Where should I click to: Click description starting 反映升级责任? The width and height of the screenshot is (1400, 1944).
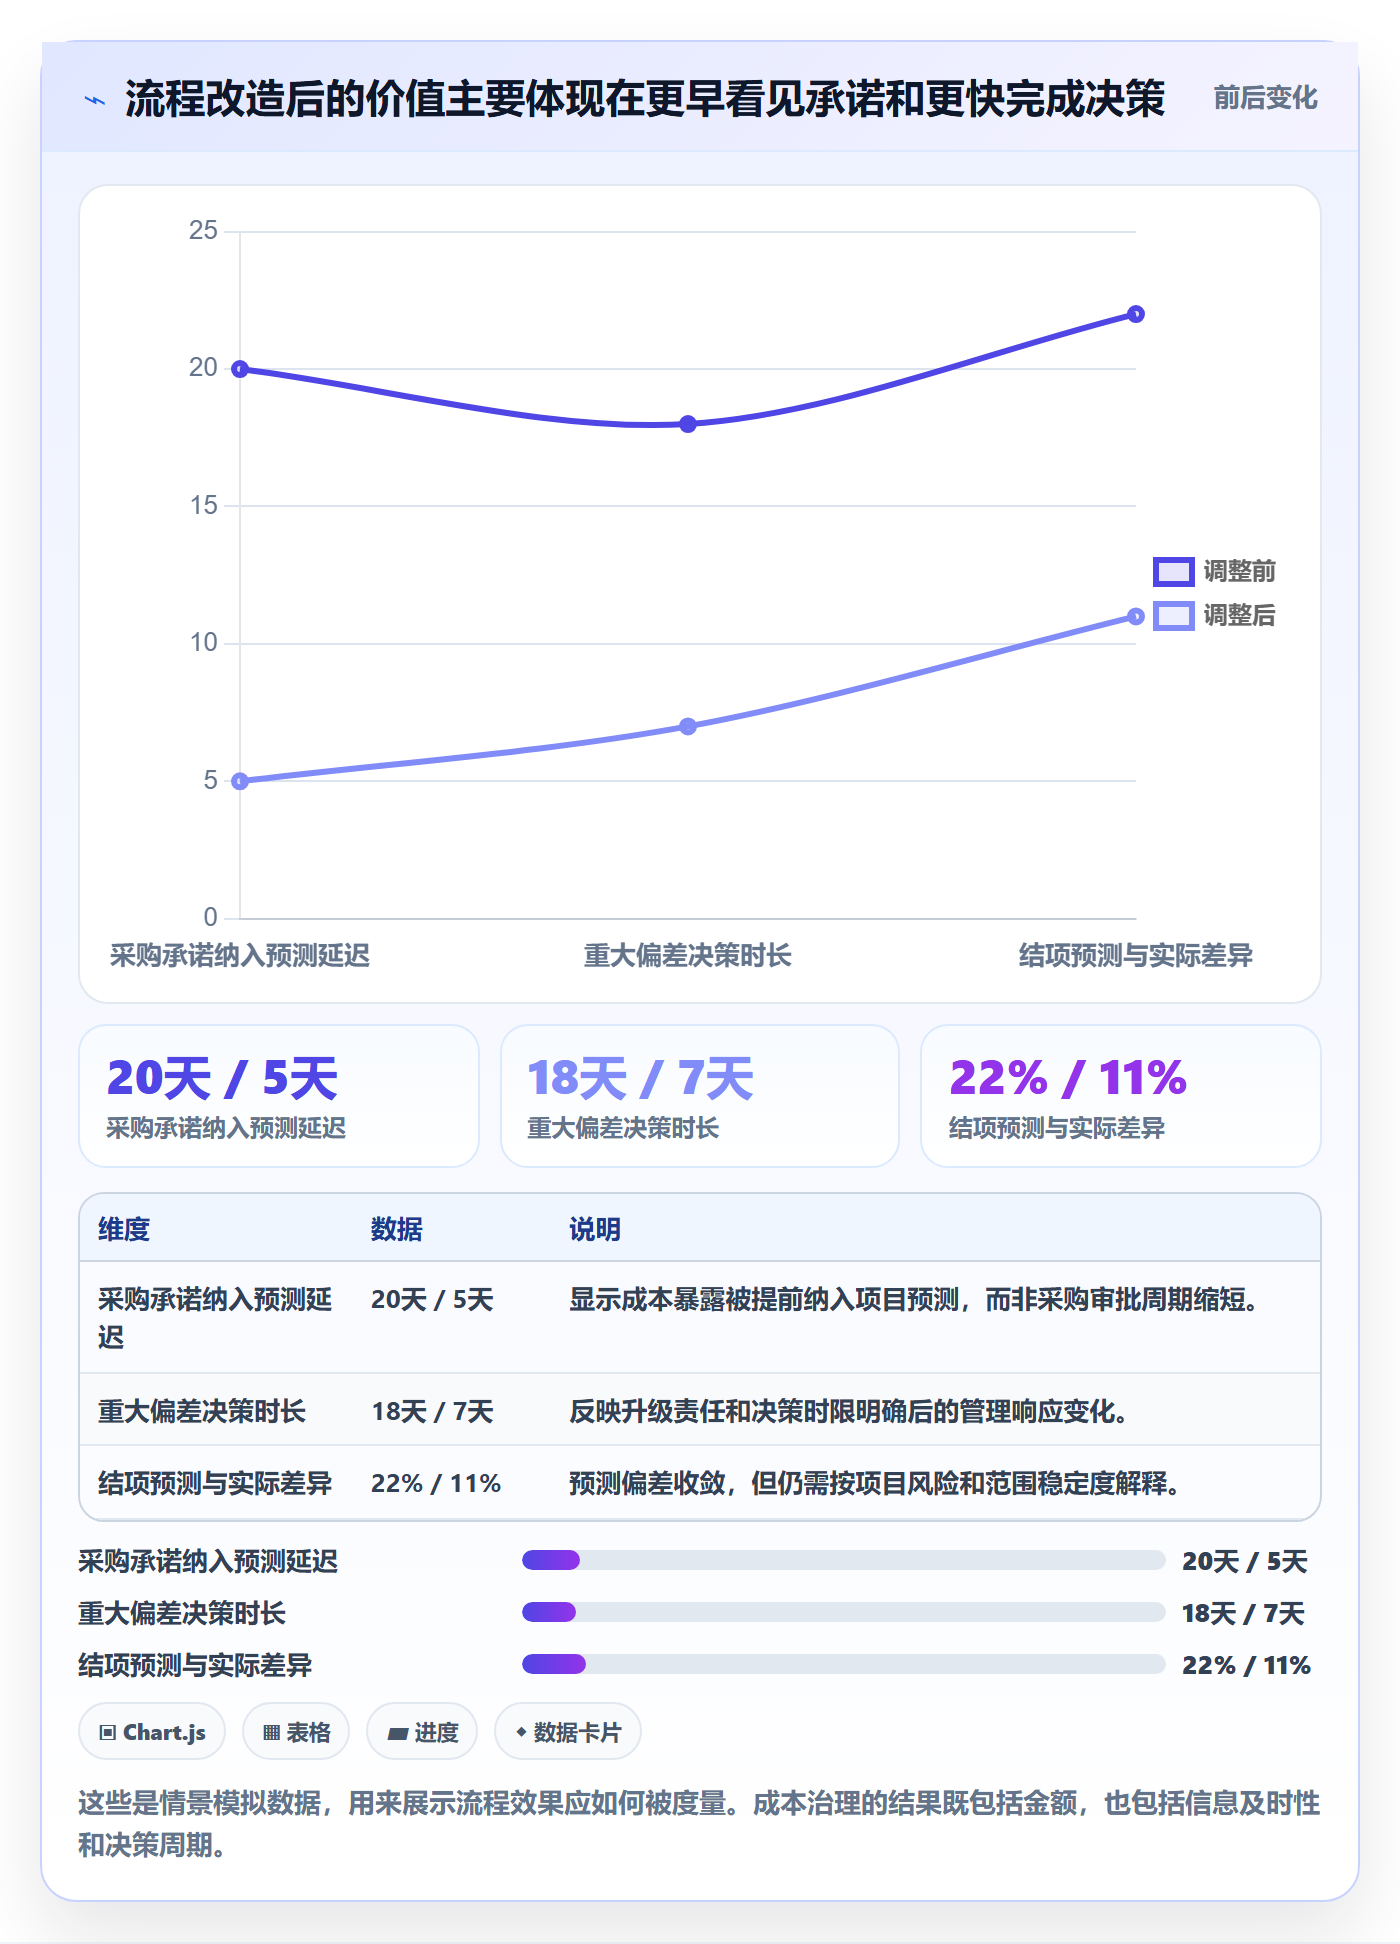point(848,1411)
